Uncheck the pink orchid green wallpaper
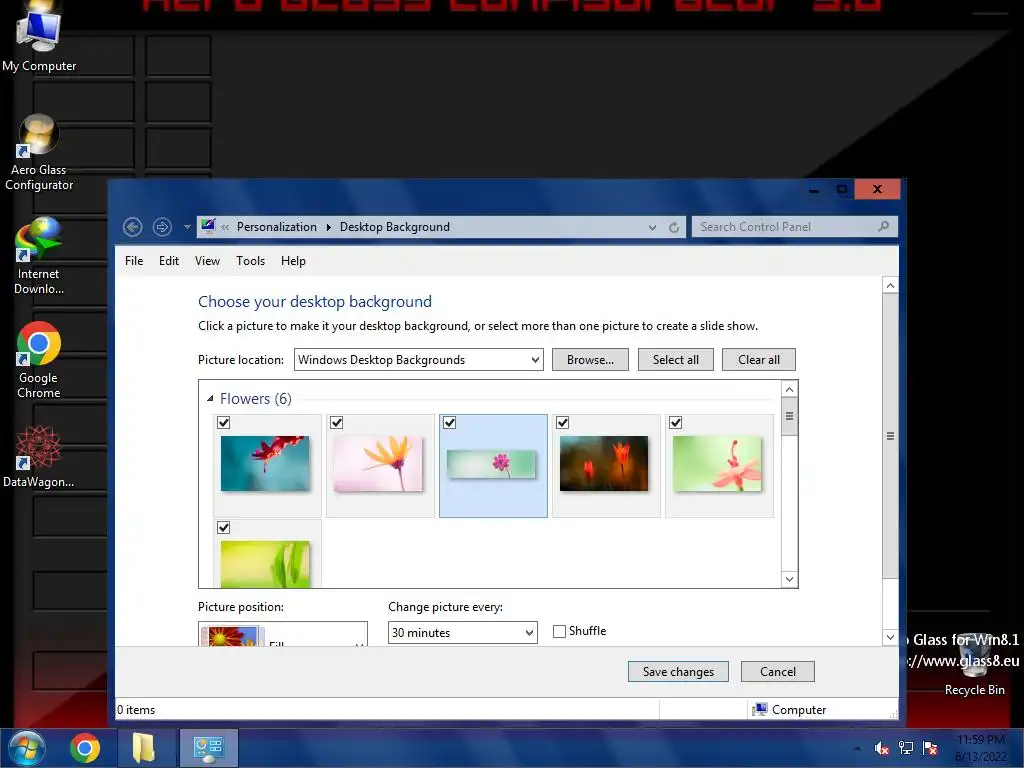1024x768 pixels. click(x=676, y=423)
